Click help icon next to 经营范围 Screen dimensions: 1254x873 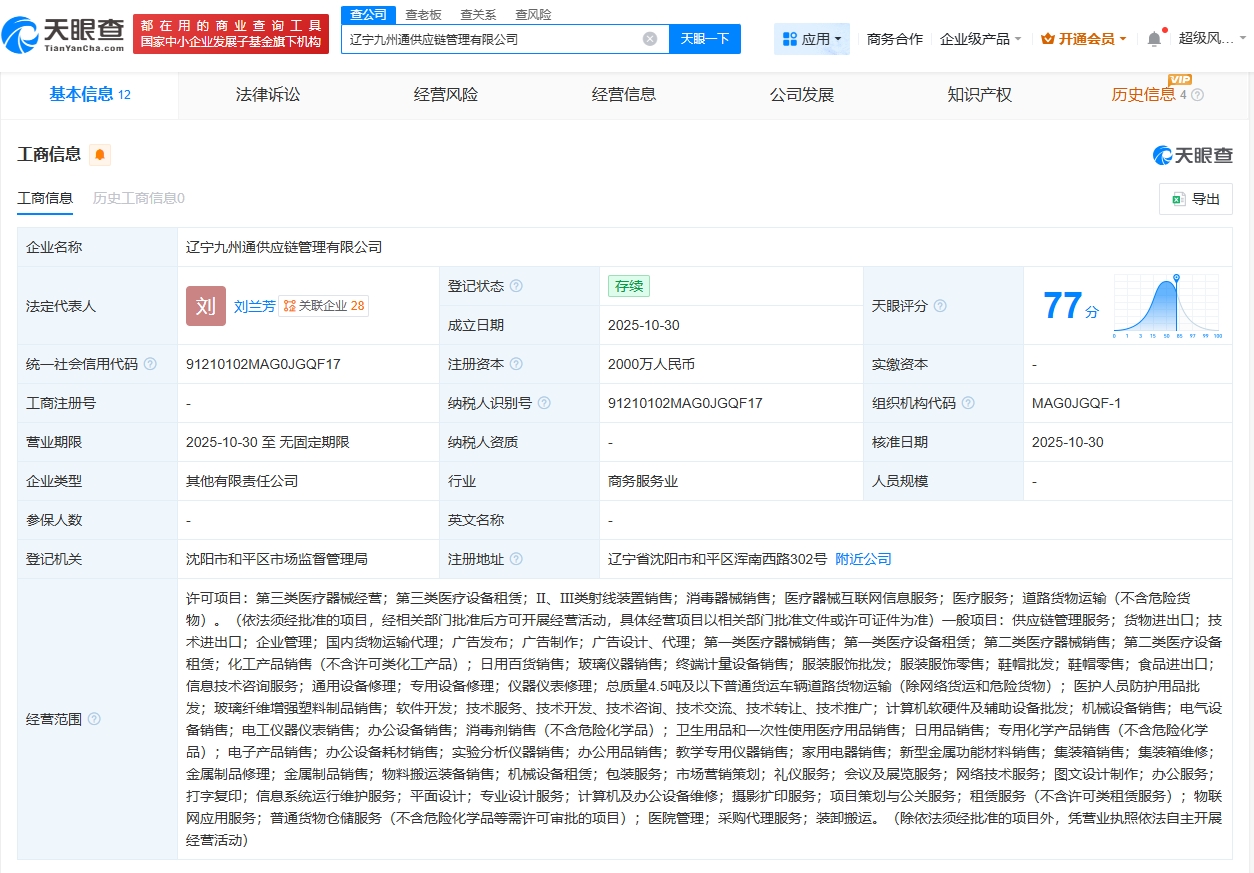[x=94, y=719]
